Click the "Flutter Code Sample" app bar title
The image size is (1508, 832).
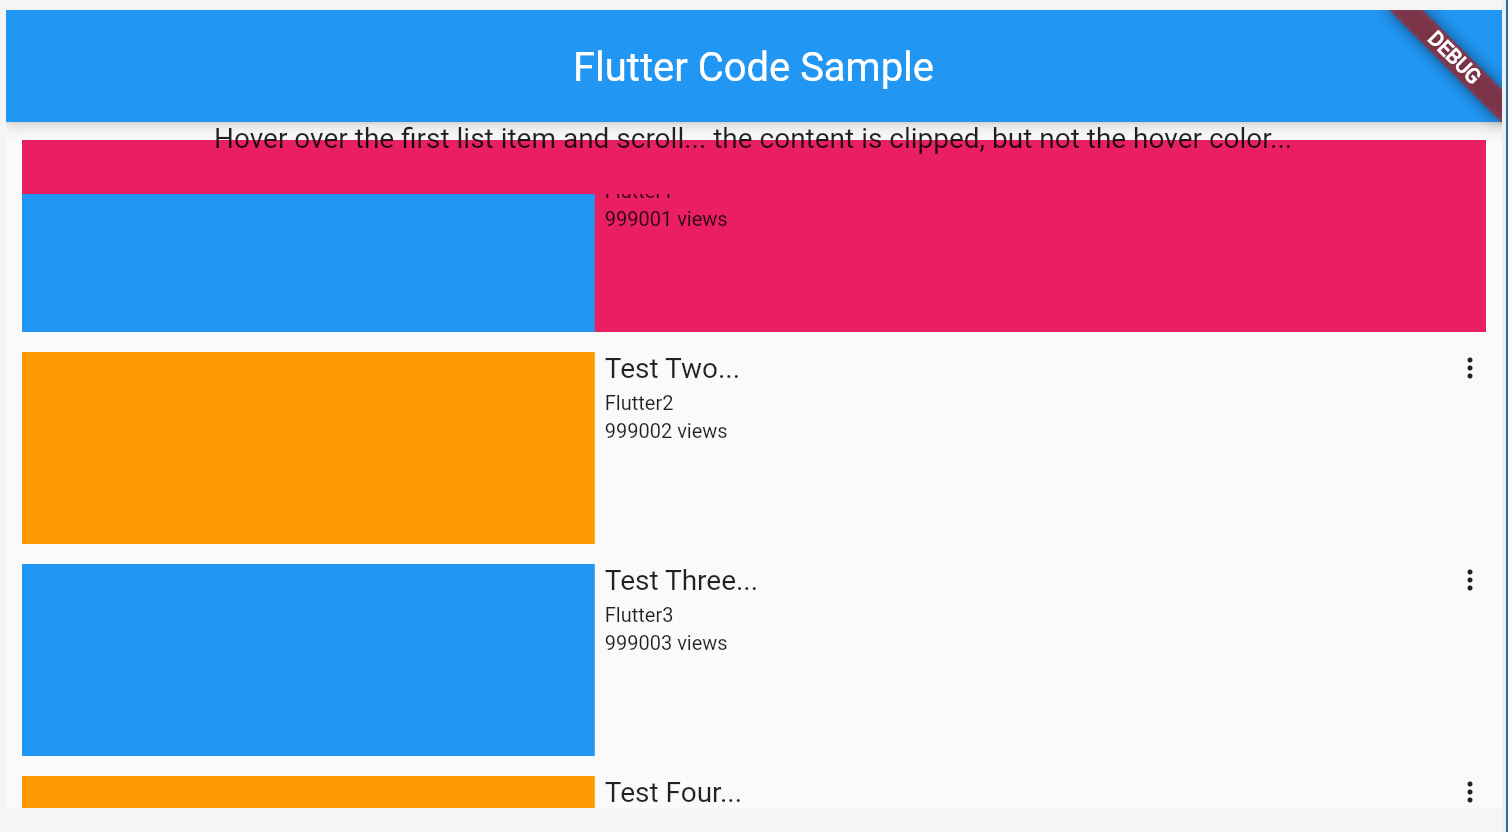tap(753, 67)
